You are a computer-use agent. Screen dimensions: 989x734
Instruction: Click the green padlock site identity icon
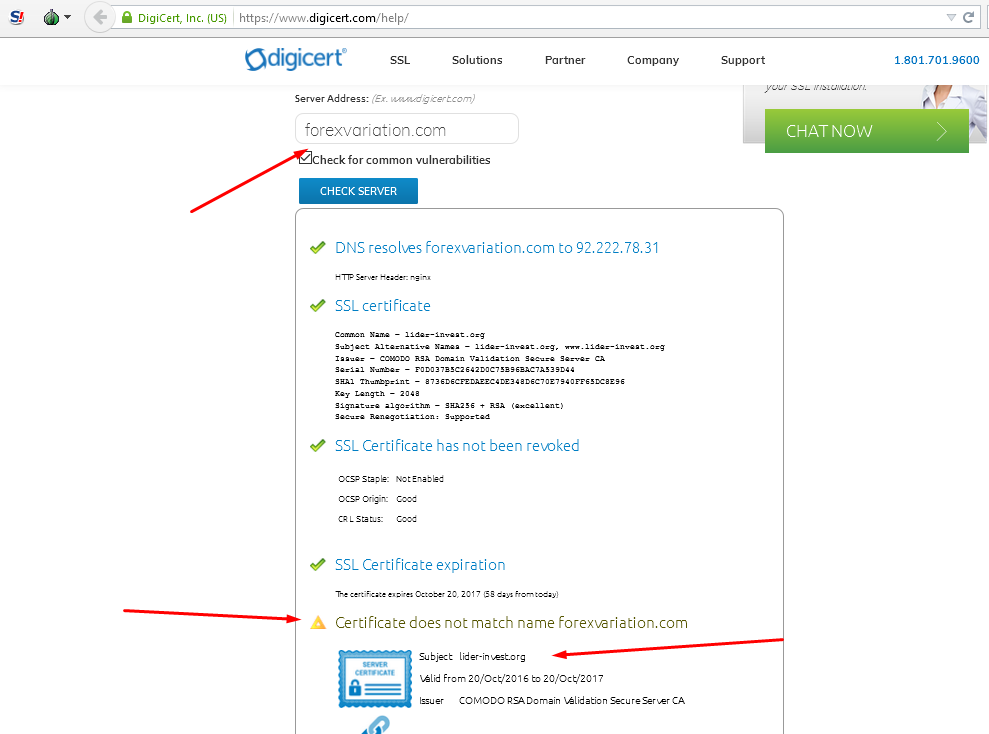coord(127,18)
